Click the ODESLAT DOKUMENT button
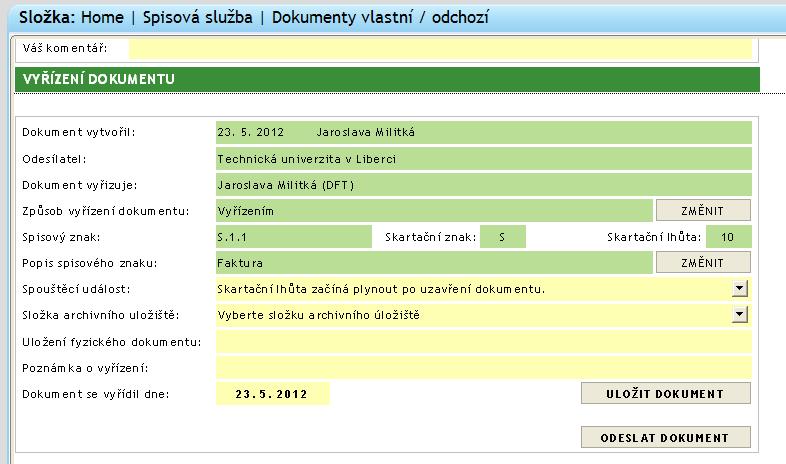 click(665, 437)
